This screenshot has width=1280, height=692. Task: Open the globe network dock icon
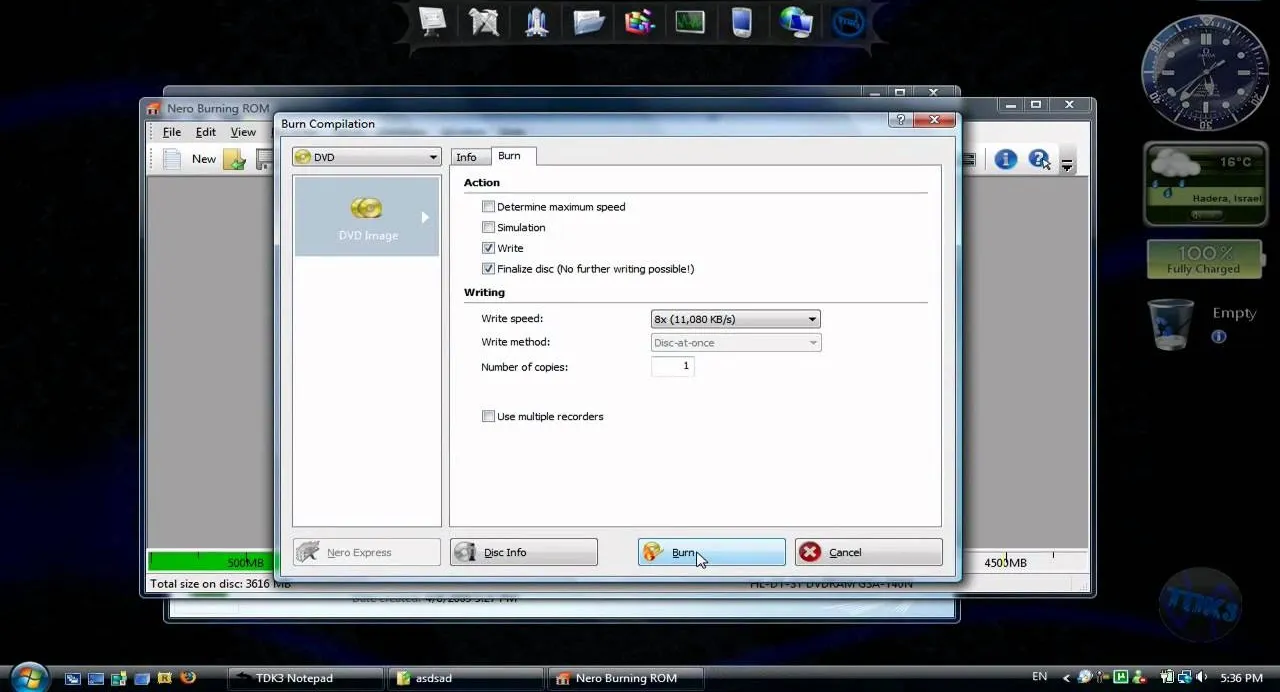click(796, 21)
